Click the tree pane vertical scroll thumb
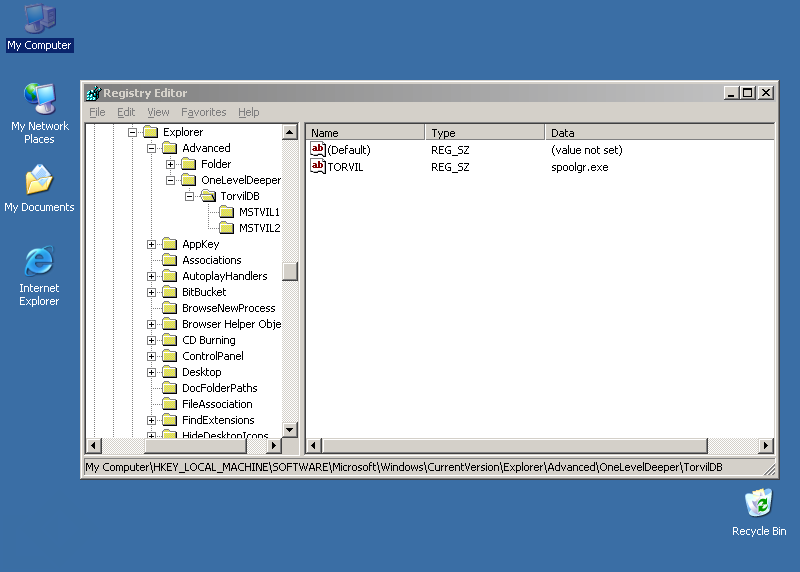Image resolution: width=800 pixels, height=572 pixels. coord(290,271)
